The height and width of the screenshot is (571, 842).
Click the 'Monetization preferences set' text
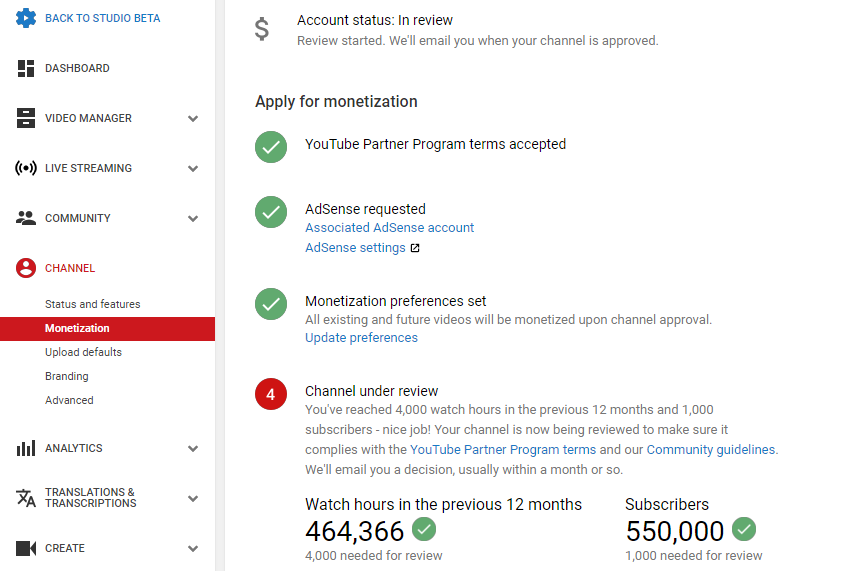pyautogui.click(x=396, y=301)
